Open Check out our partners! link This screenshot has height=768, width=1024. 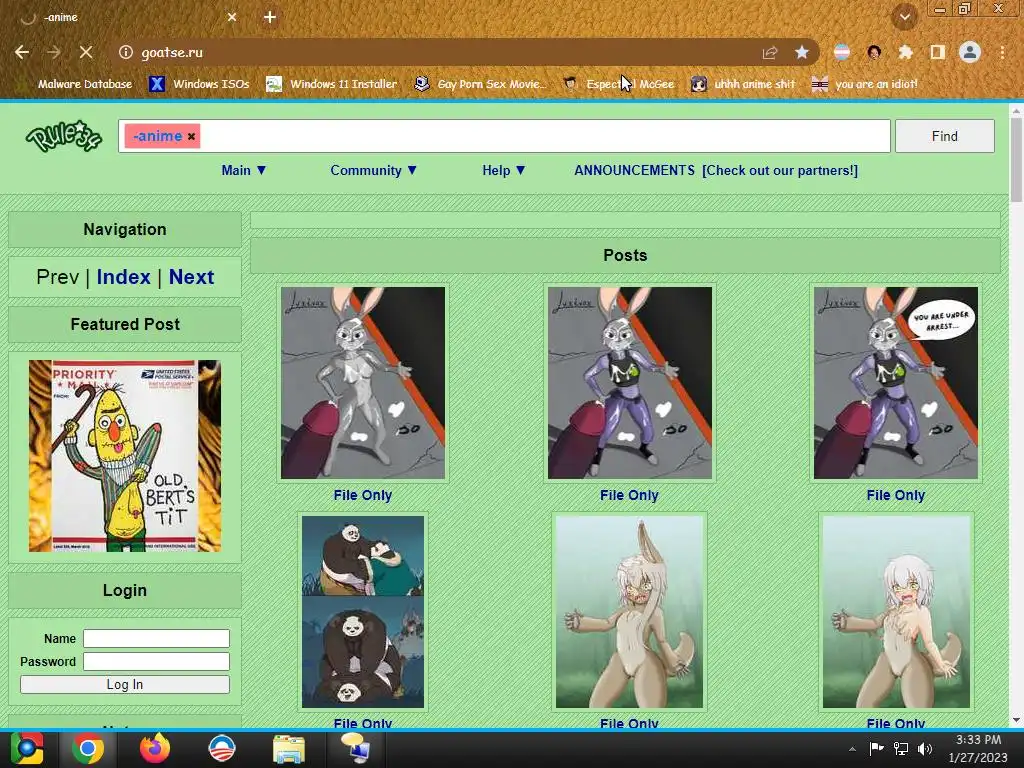click(780, 170)
